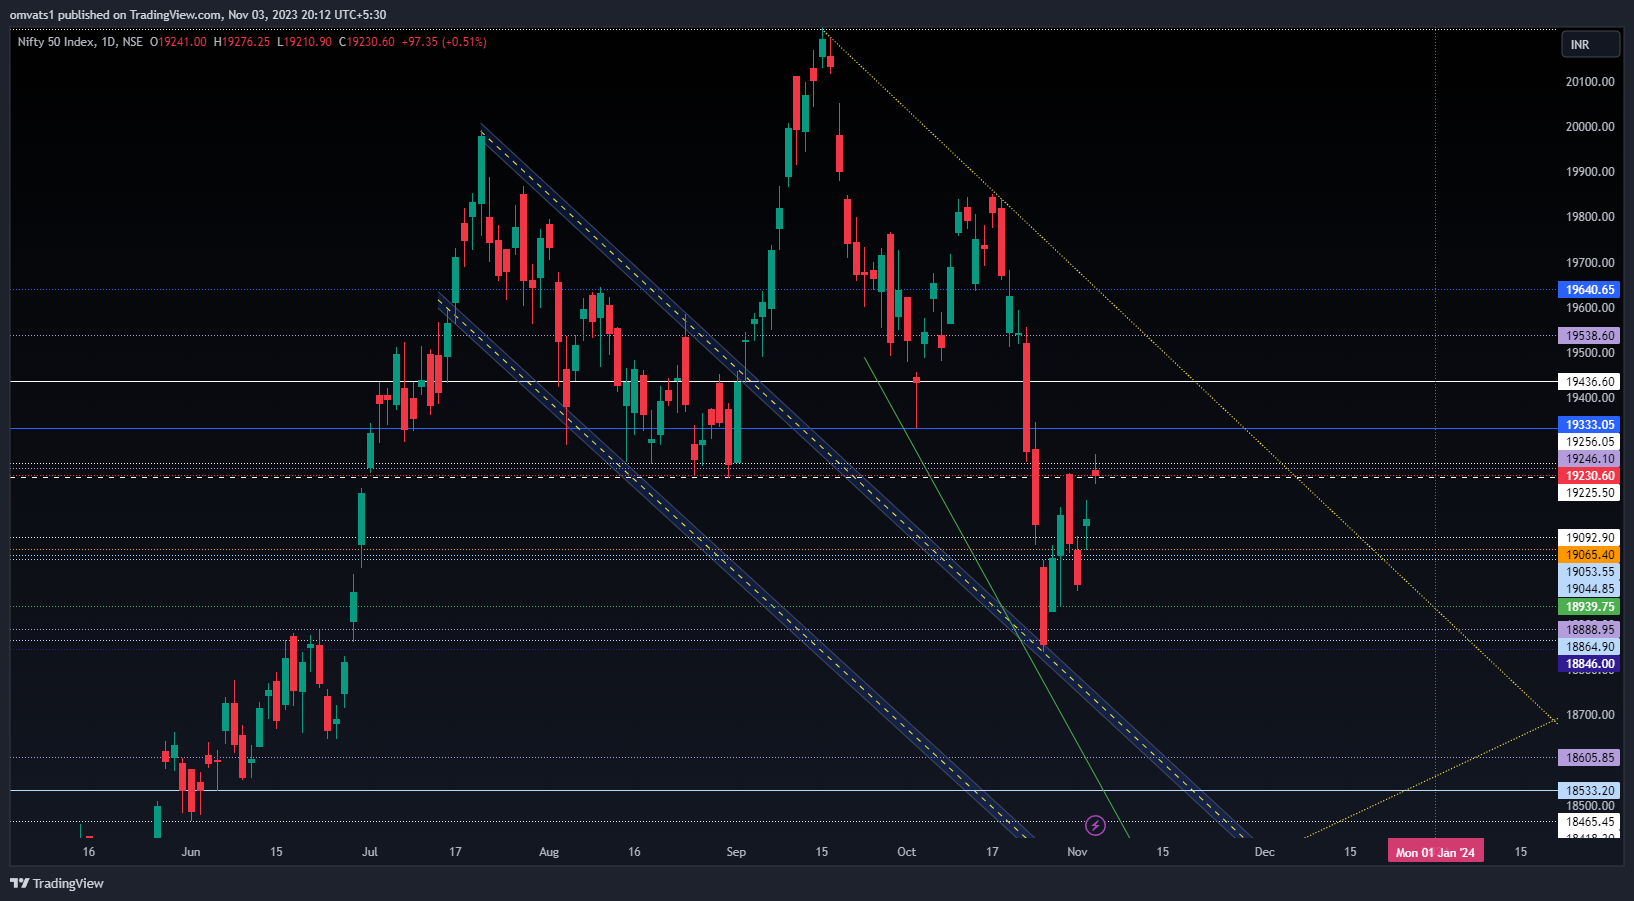Click the light blue 18533.20 price label
This screenshot has width=1634, height=901.
pos(1589,791)
